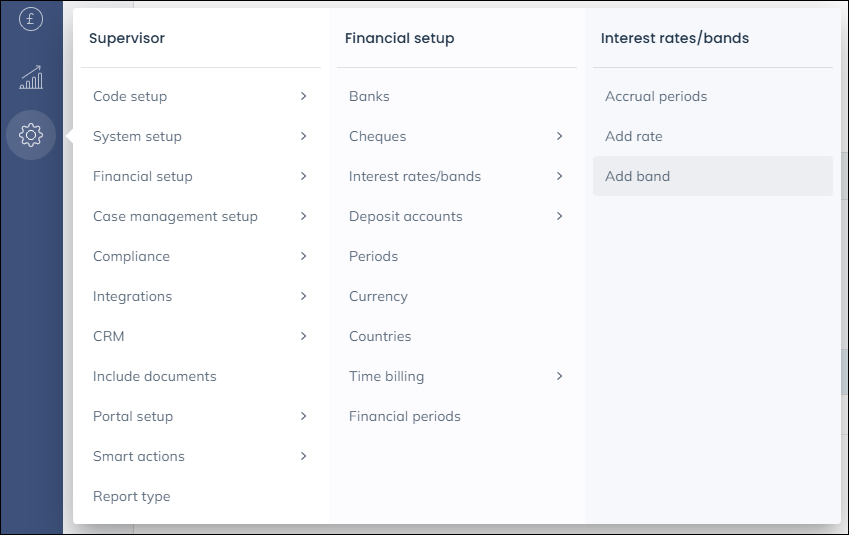
Task: Select Add band menu option
Action: (638, 176)
